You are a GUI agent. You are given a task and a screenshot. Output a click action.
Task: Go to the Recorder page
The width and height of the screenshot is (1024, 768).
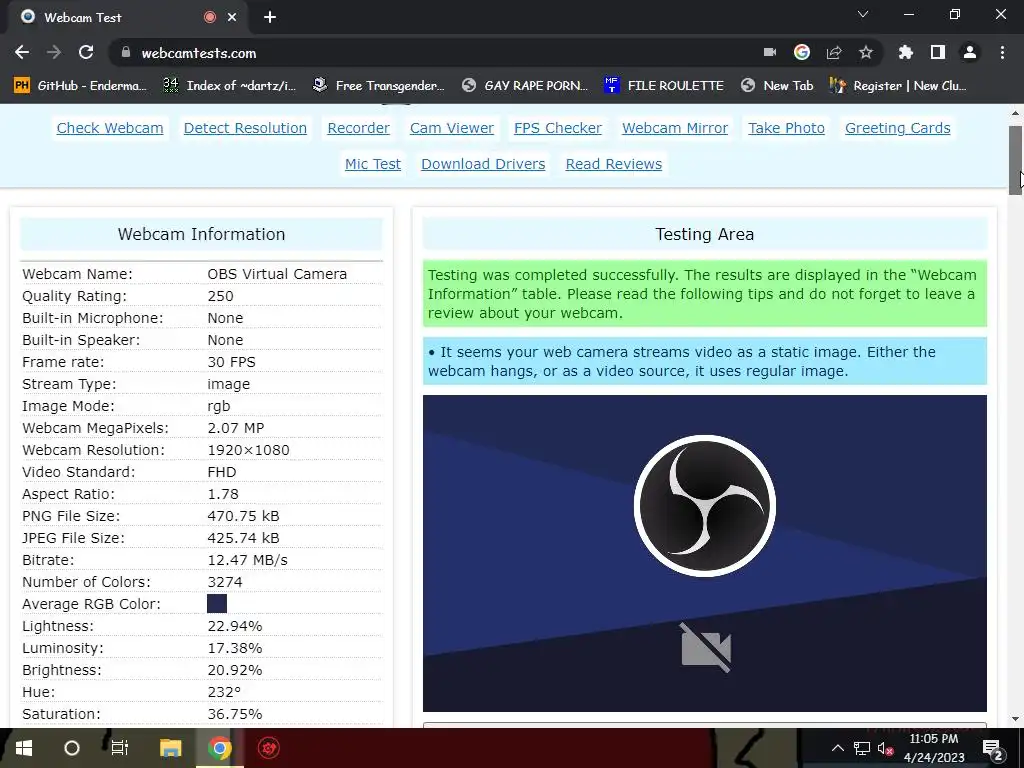pos(359,128)
